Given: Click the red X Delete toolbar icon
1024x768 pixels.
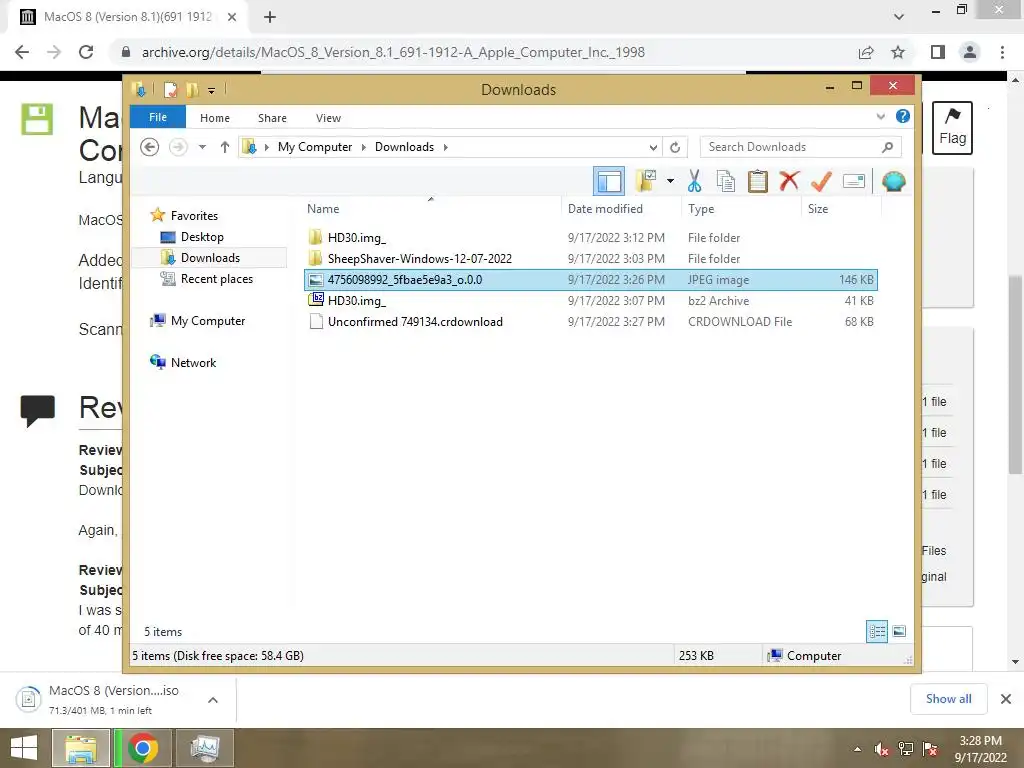Looking at the screenshot, I should pyautogui.click(x=789, y=180).
